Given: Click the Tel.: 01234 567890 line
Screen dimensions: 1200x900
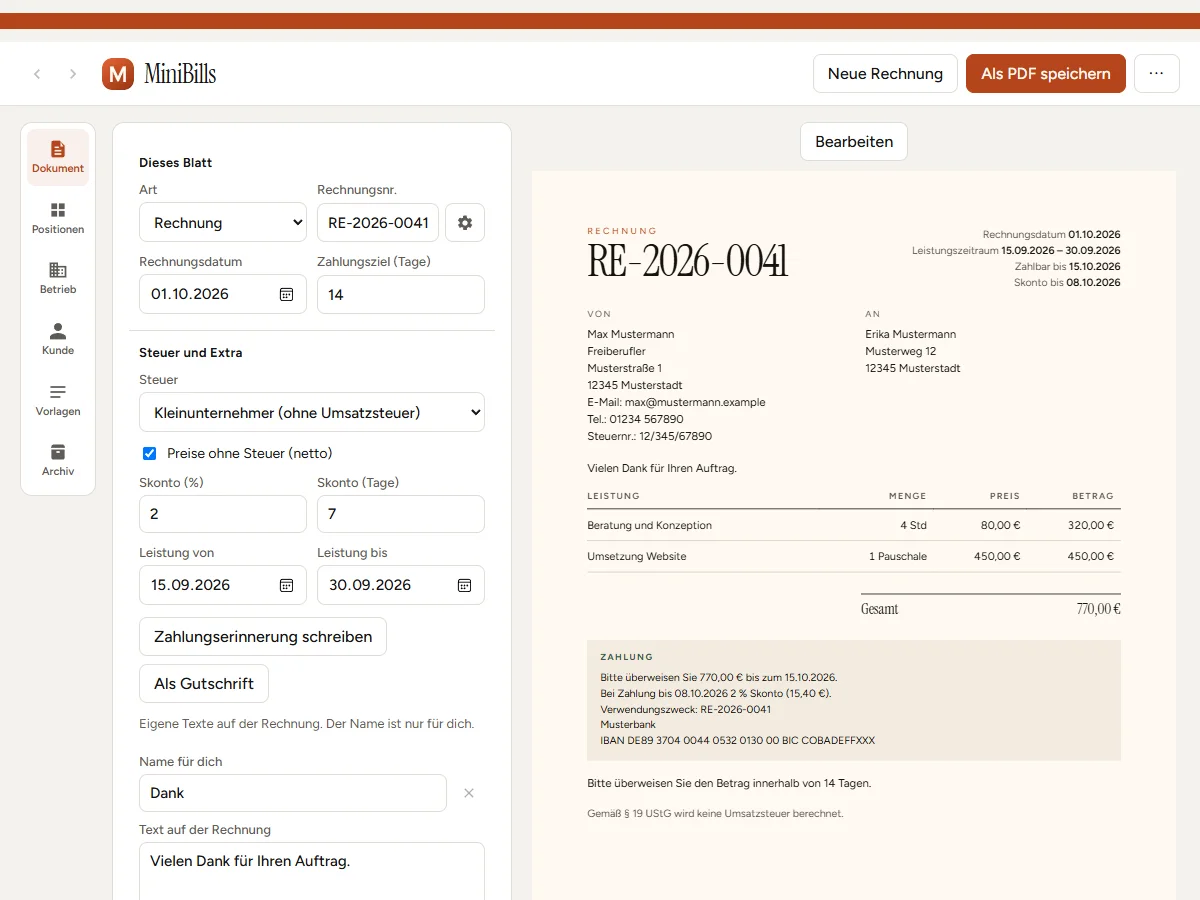Looking at the screenshot, I should tap(636, 419).
